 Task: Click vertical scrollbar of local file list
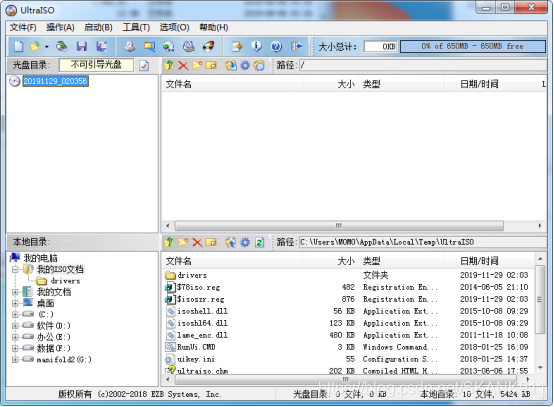click(540, 299)
